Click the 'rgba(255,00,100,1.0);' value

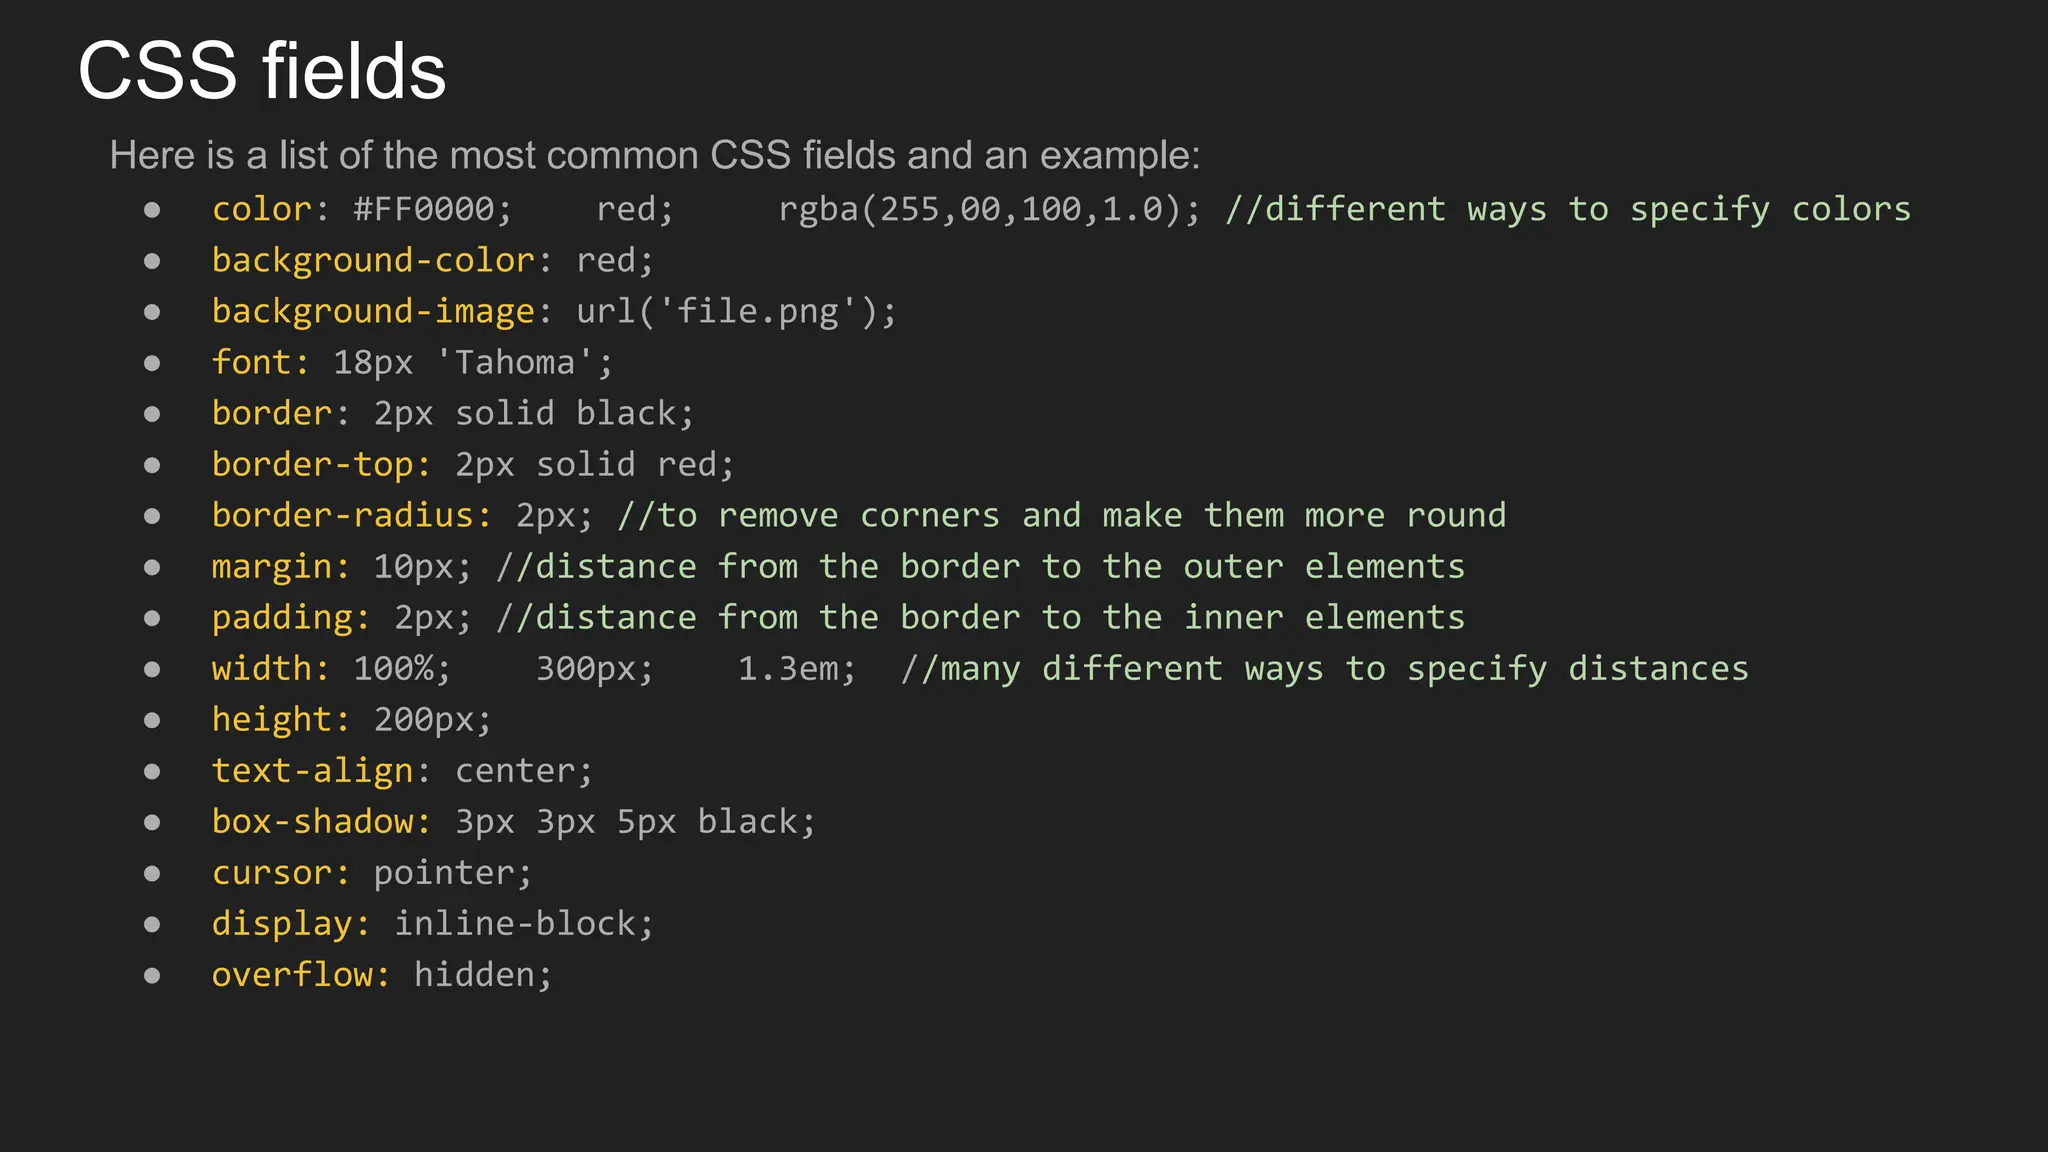click(990, 209)
